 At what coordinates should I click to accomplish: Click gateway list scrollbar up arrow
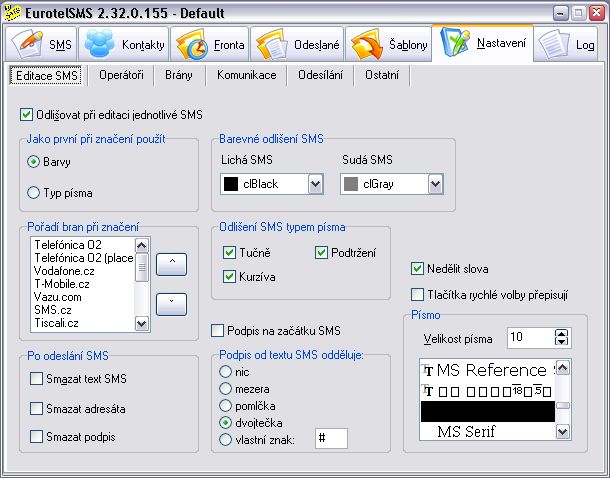(142, 245)
